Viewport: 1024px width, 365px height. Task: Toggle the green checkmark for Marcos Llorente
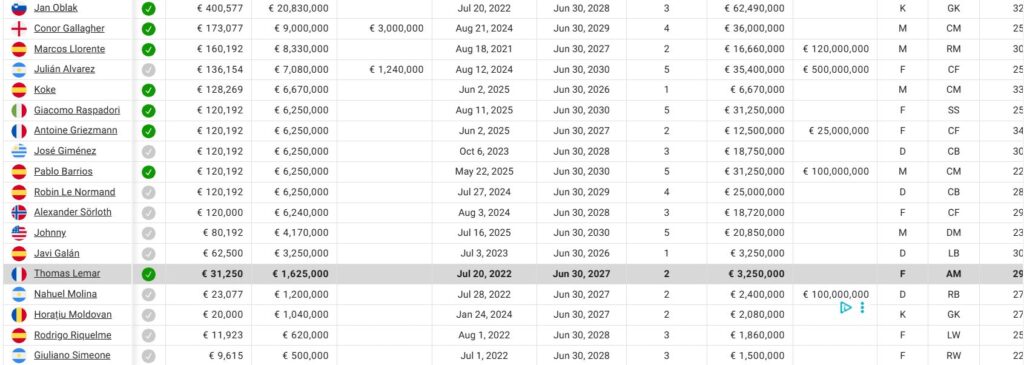coord(149,49)
